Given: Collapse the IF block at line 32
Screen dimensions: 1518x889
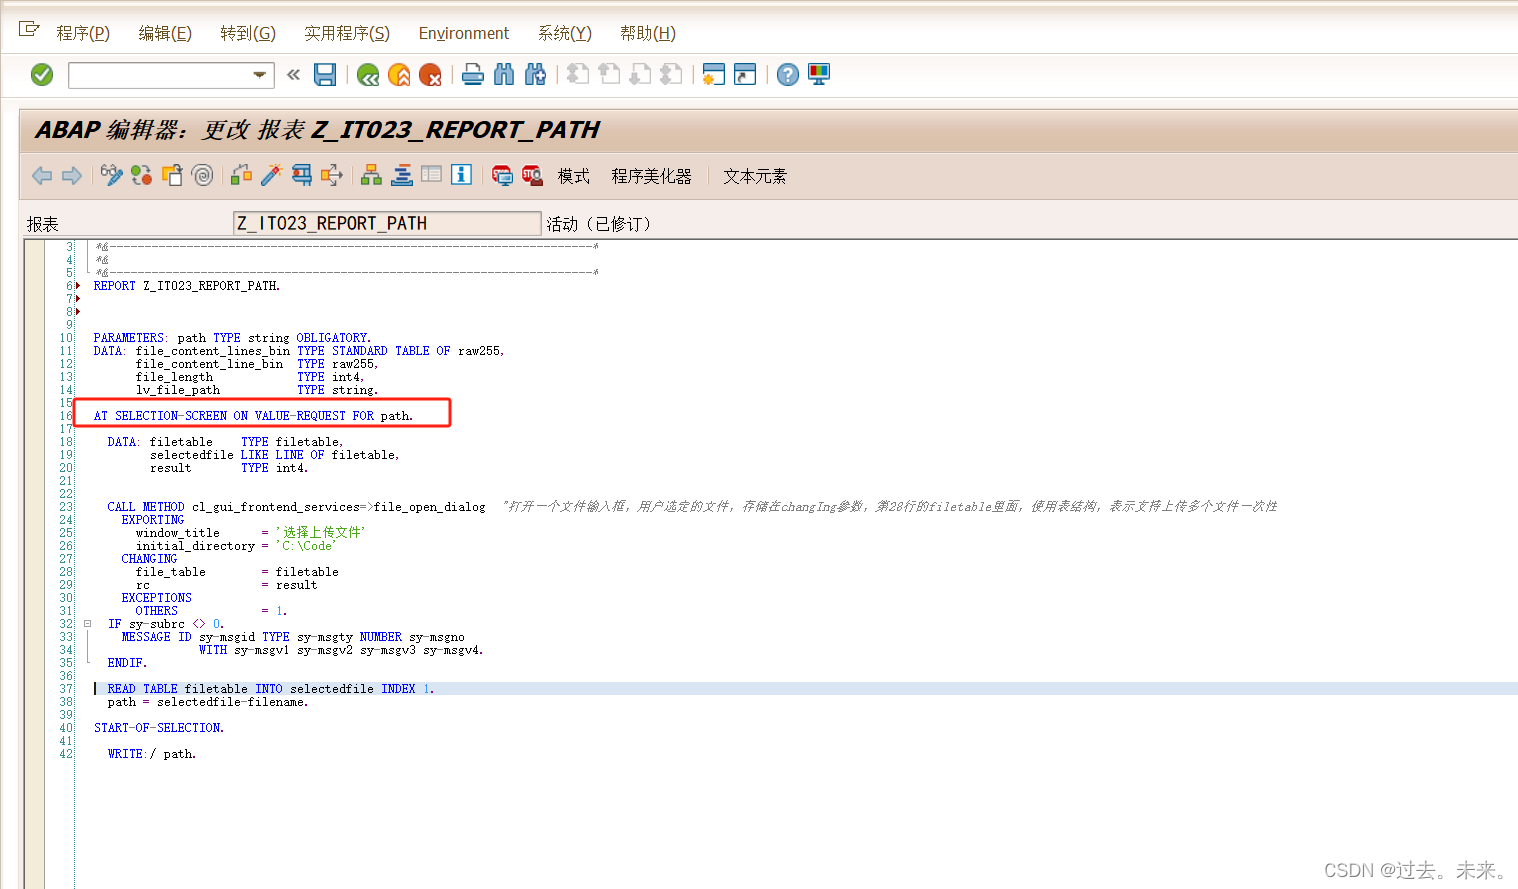Looking at the screenshot, I should (x=87, y=624).
